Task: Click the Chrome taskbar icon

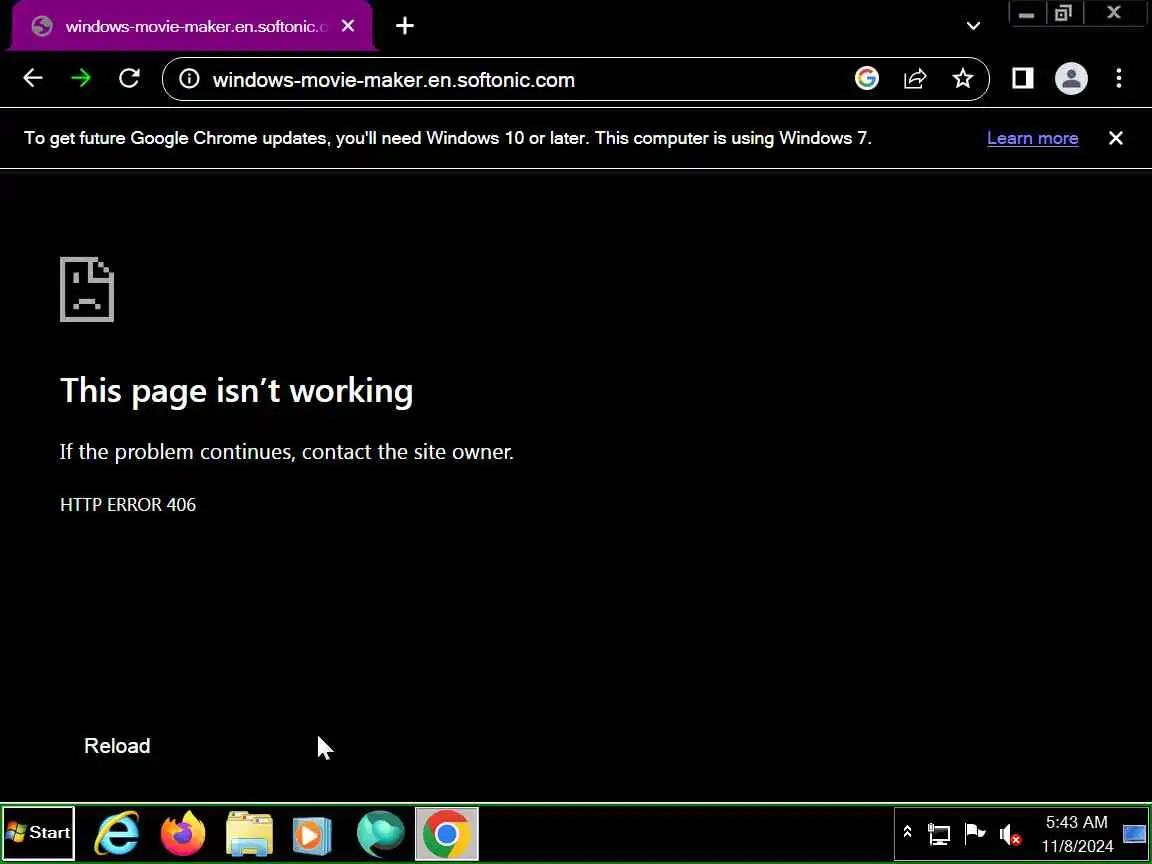Action: (447, 833)
